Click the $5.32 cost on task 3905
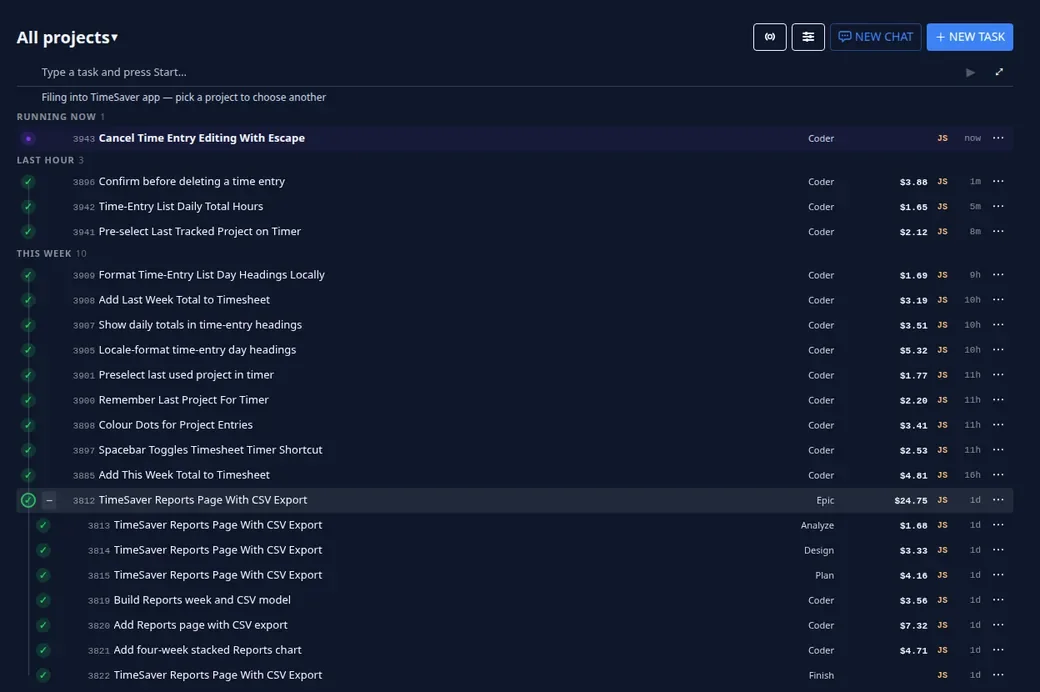Image resolution: width=1040 pixels, height=692 pixels. click(x=913, y=350)
